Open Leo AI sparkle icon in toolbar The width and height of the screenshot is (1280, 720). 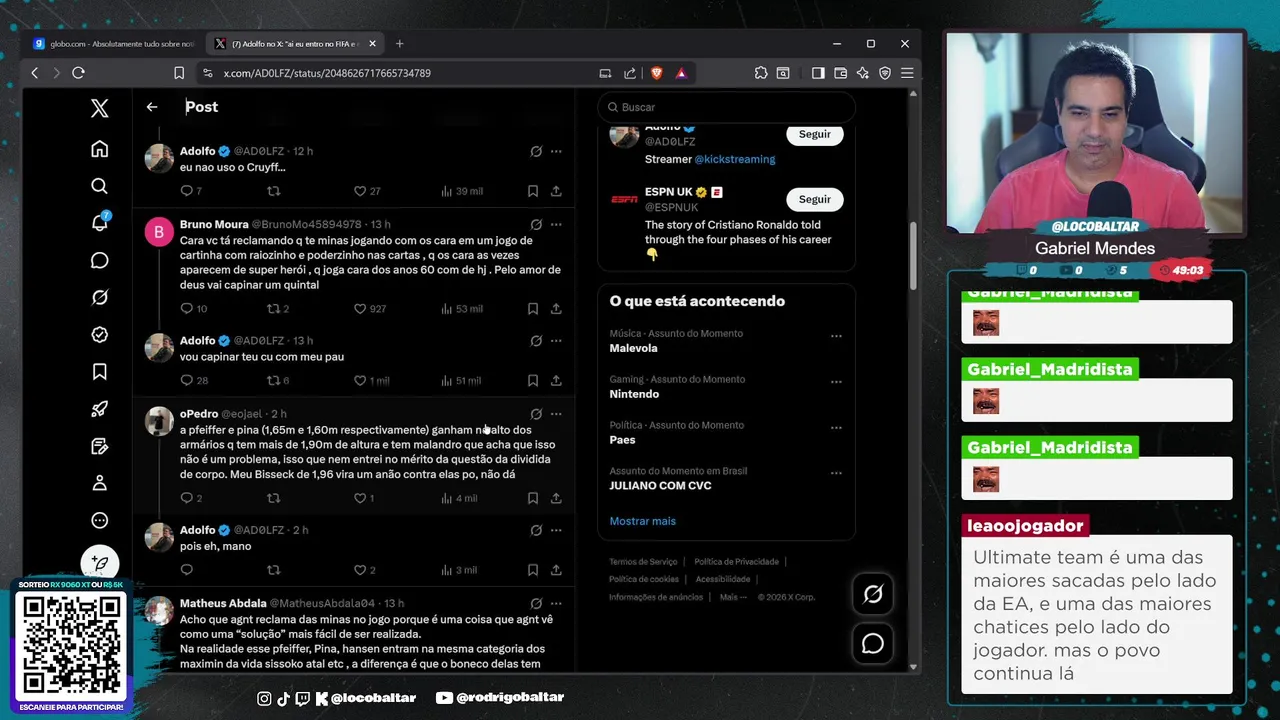click(x=862, y=73)
